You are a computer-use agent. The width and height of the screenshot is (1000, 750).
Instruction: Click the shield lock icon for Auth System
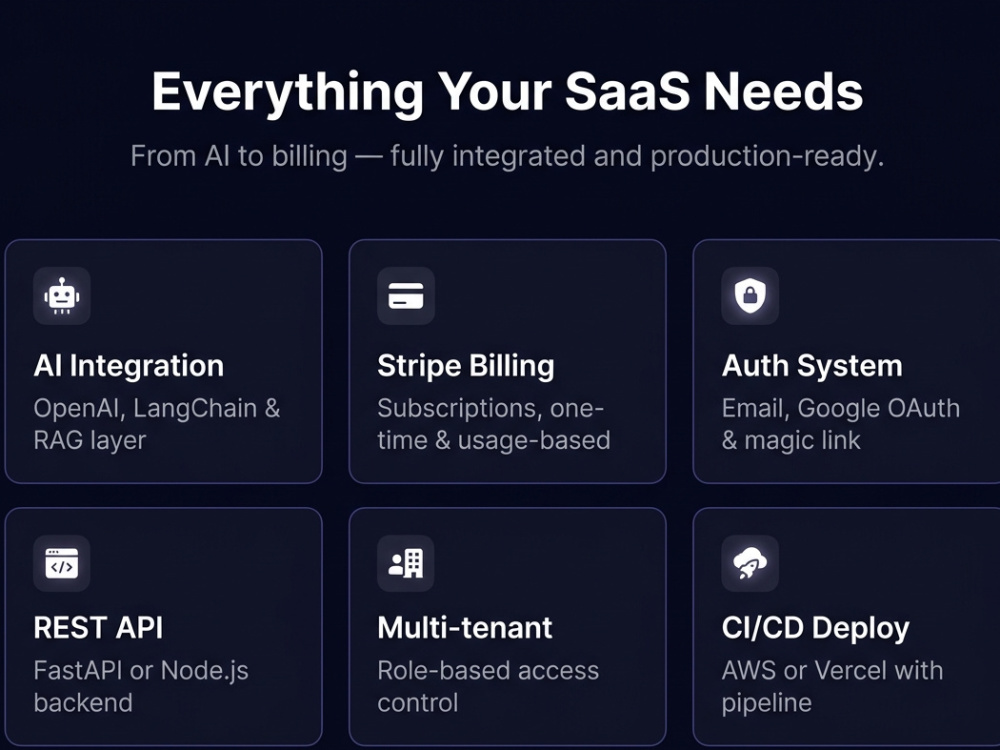750,296
